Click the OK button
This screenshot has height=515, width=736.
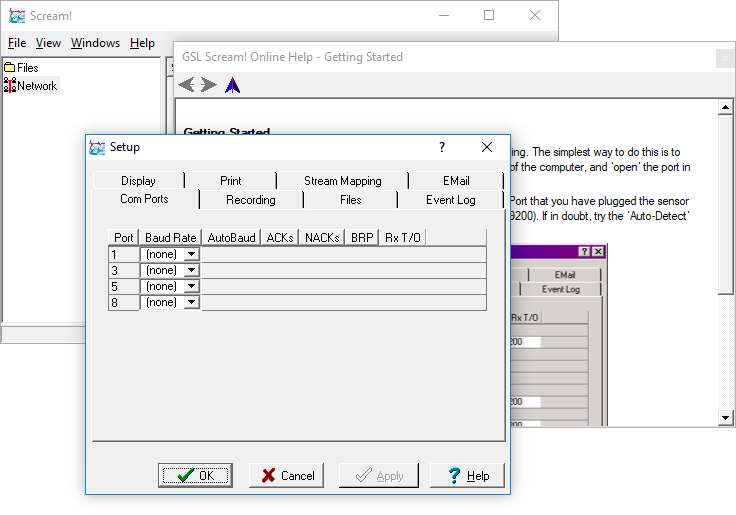[195, 476]
